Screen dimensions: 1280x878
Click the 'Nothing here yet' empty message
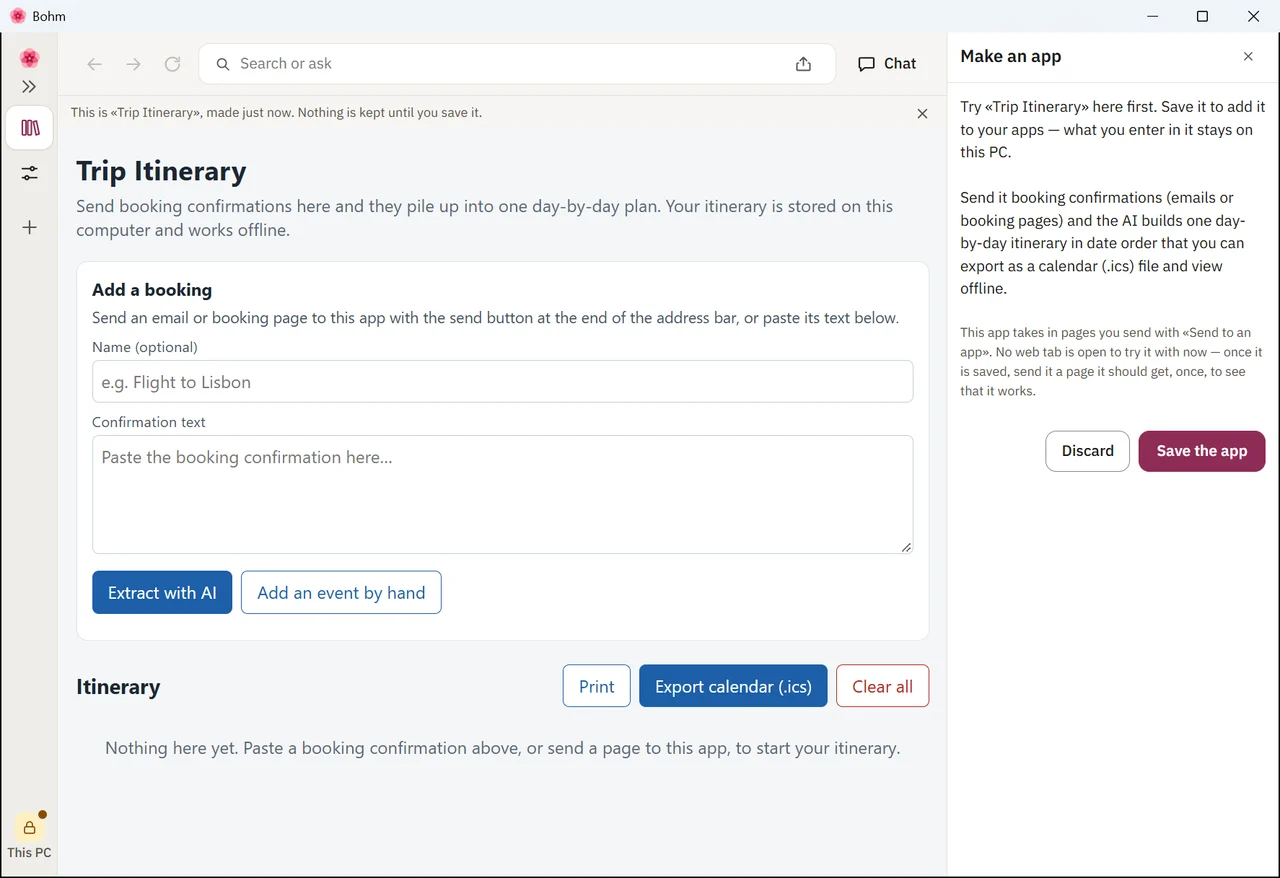coord(502,748)
